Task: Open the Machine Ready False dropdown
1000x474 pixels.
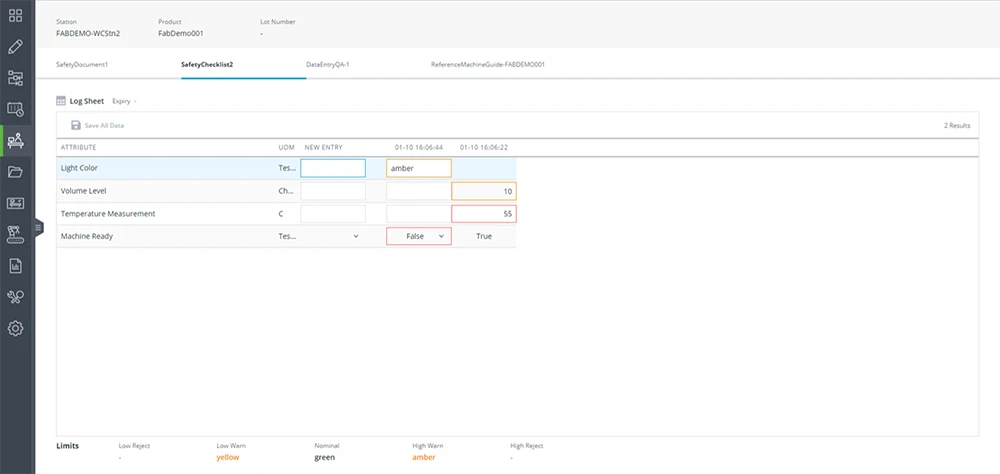Action: (x=419, y=236)
